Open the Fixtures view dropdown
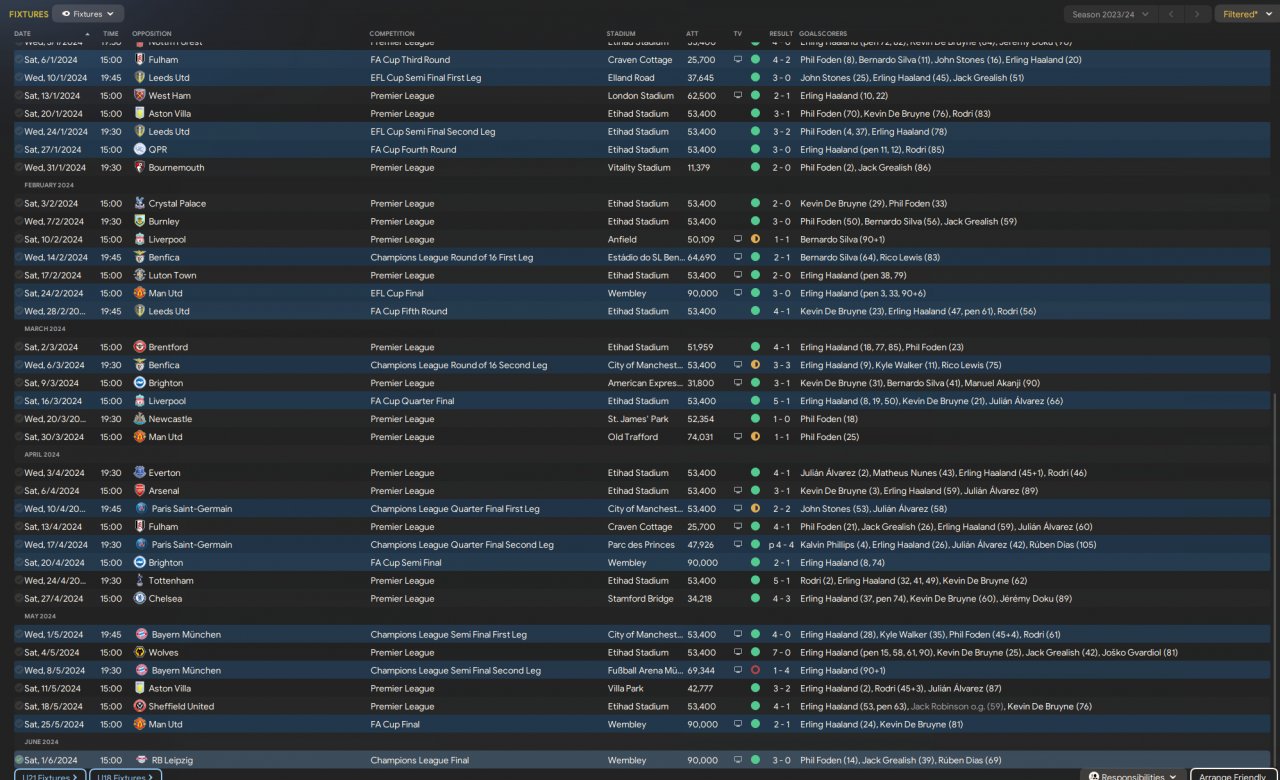 point(88,14)
